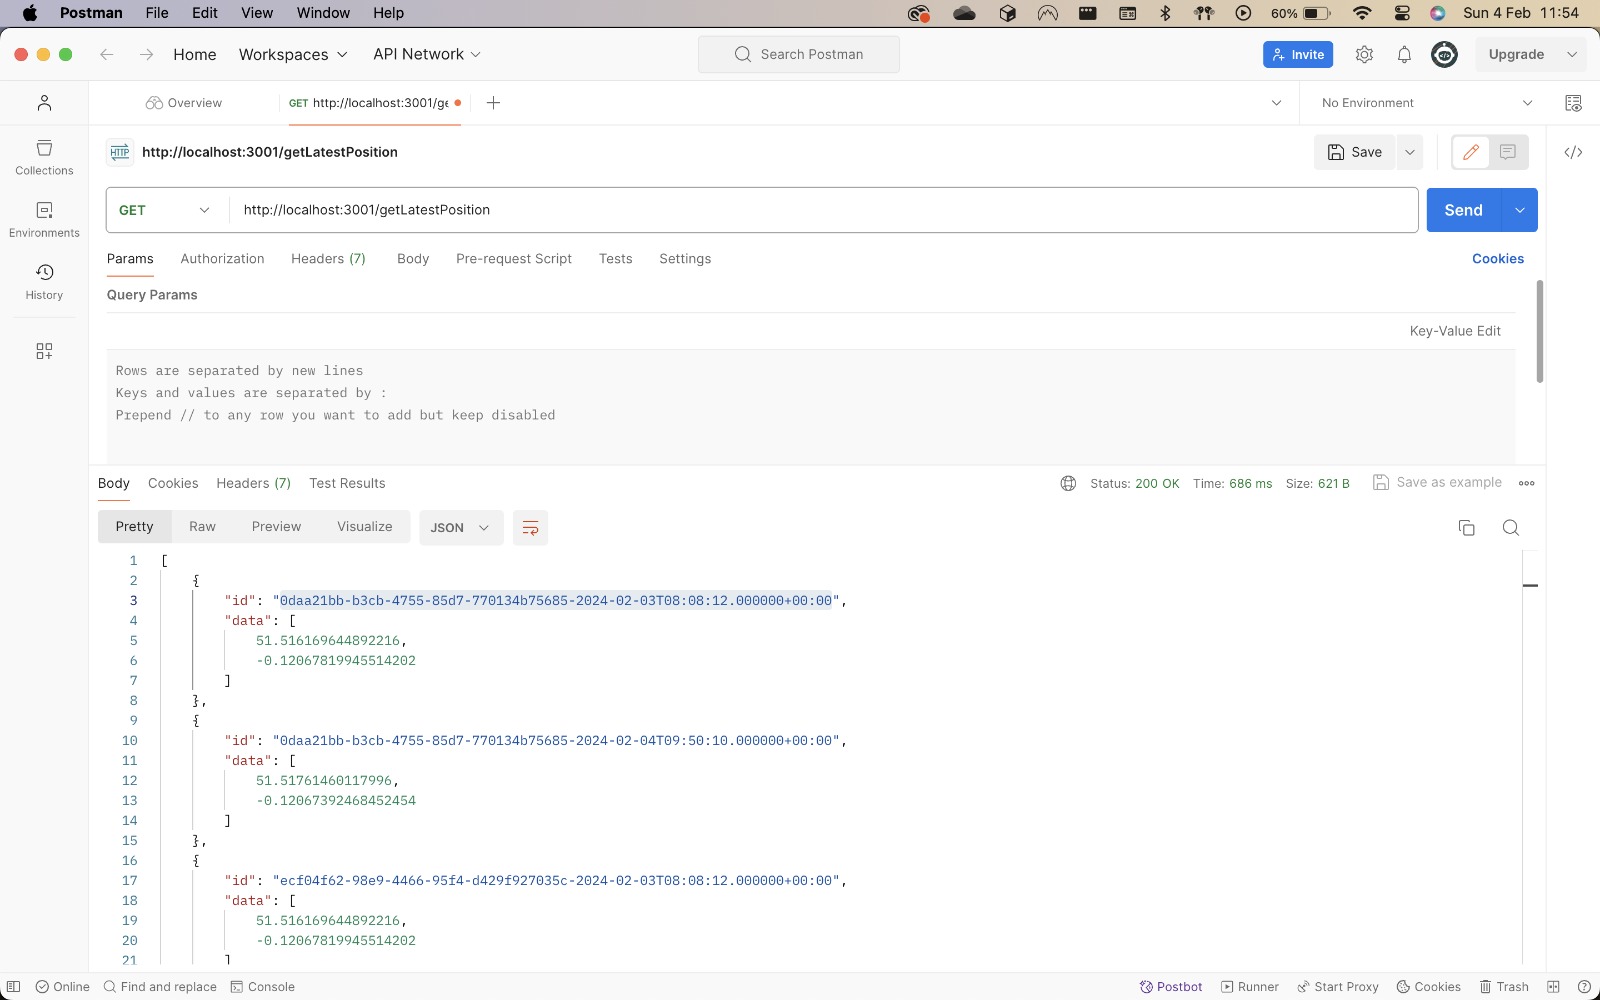The width and height of the screenshot is (1600, 1000).
Task: Open the GET method dropdown
Action: [167, 210]
